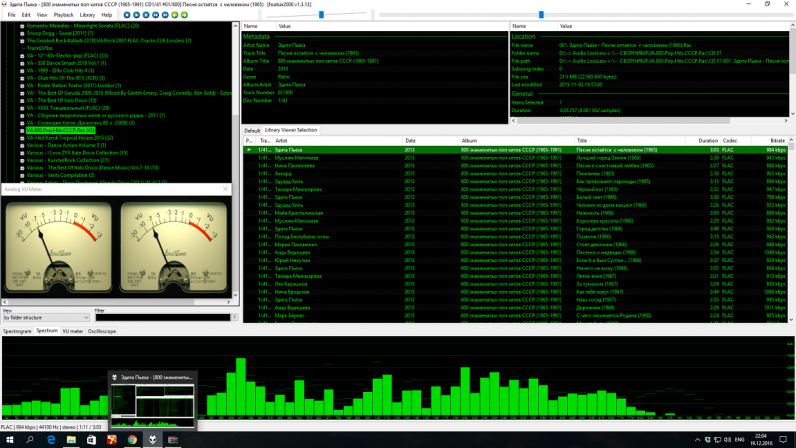This screenshot has width=796, height=448.
Task: Expand the VA - Club Hits Of The 80'S node
Action: 22,78
